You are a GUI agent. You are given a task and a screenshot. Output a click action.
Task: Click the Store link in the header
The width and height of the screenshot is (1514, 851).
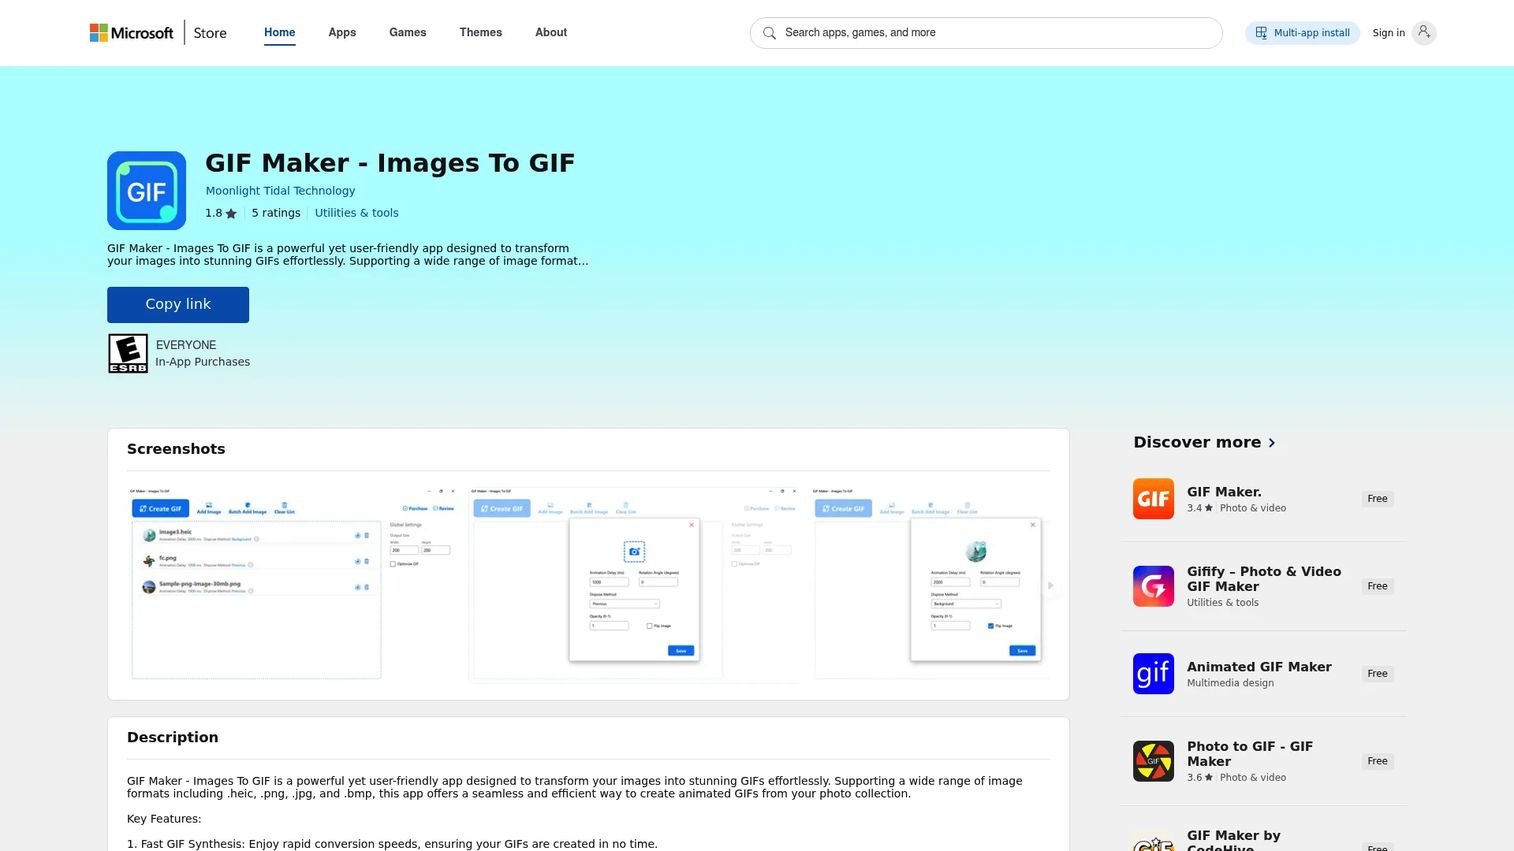210,33
